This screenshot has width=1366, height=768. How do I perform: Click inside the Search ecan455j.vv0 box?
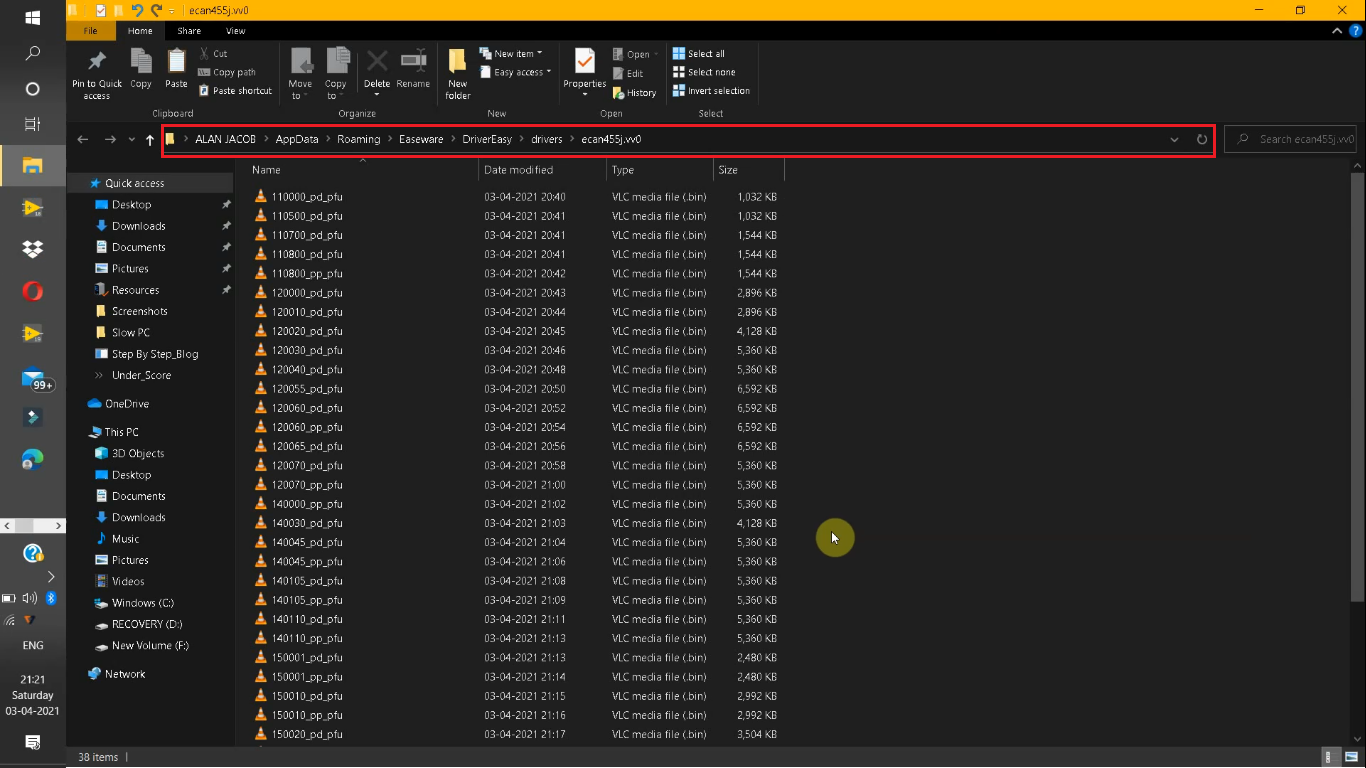[1290, 139]
